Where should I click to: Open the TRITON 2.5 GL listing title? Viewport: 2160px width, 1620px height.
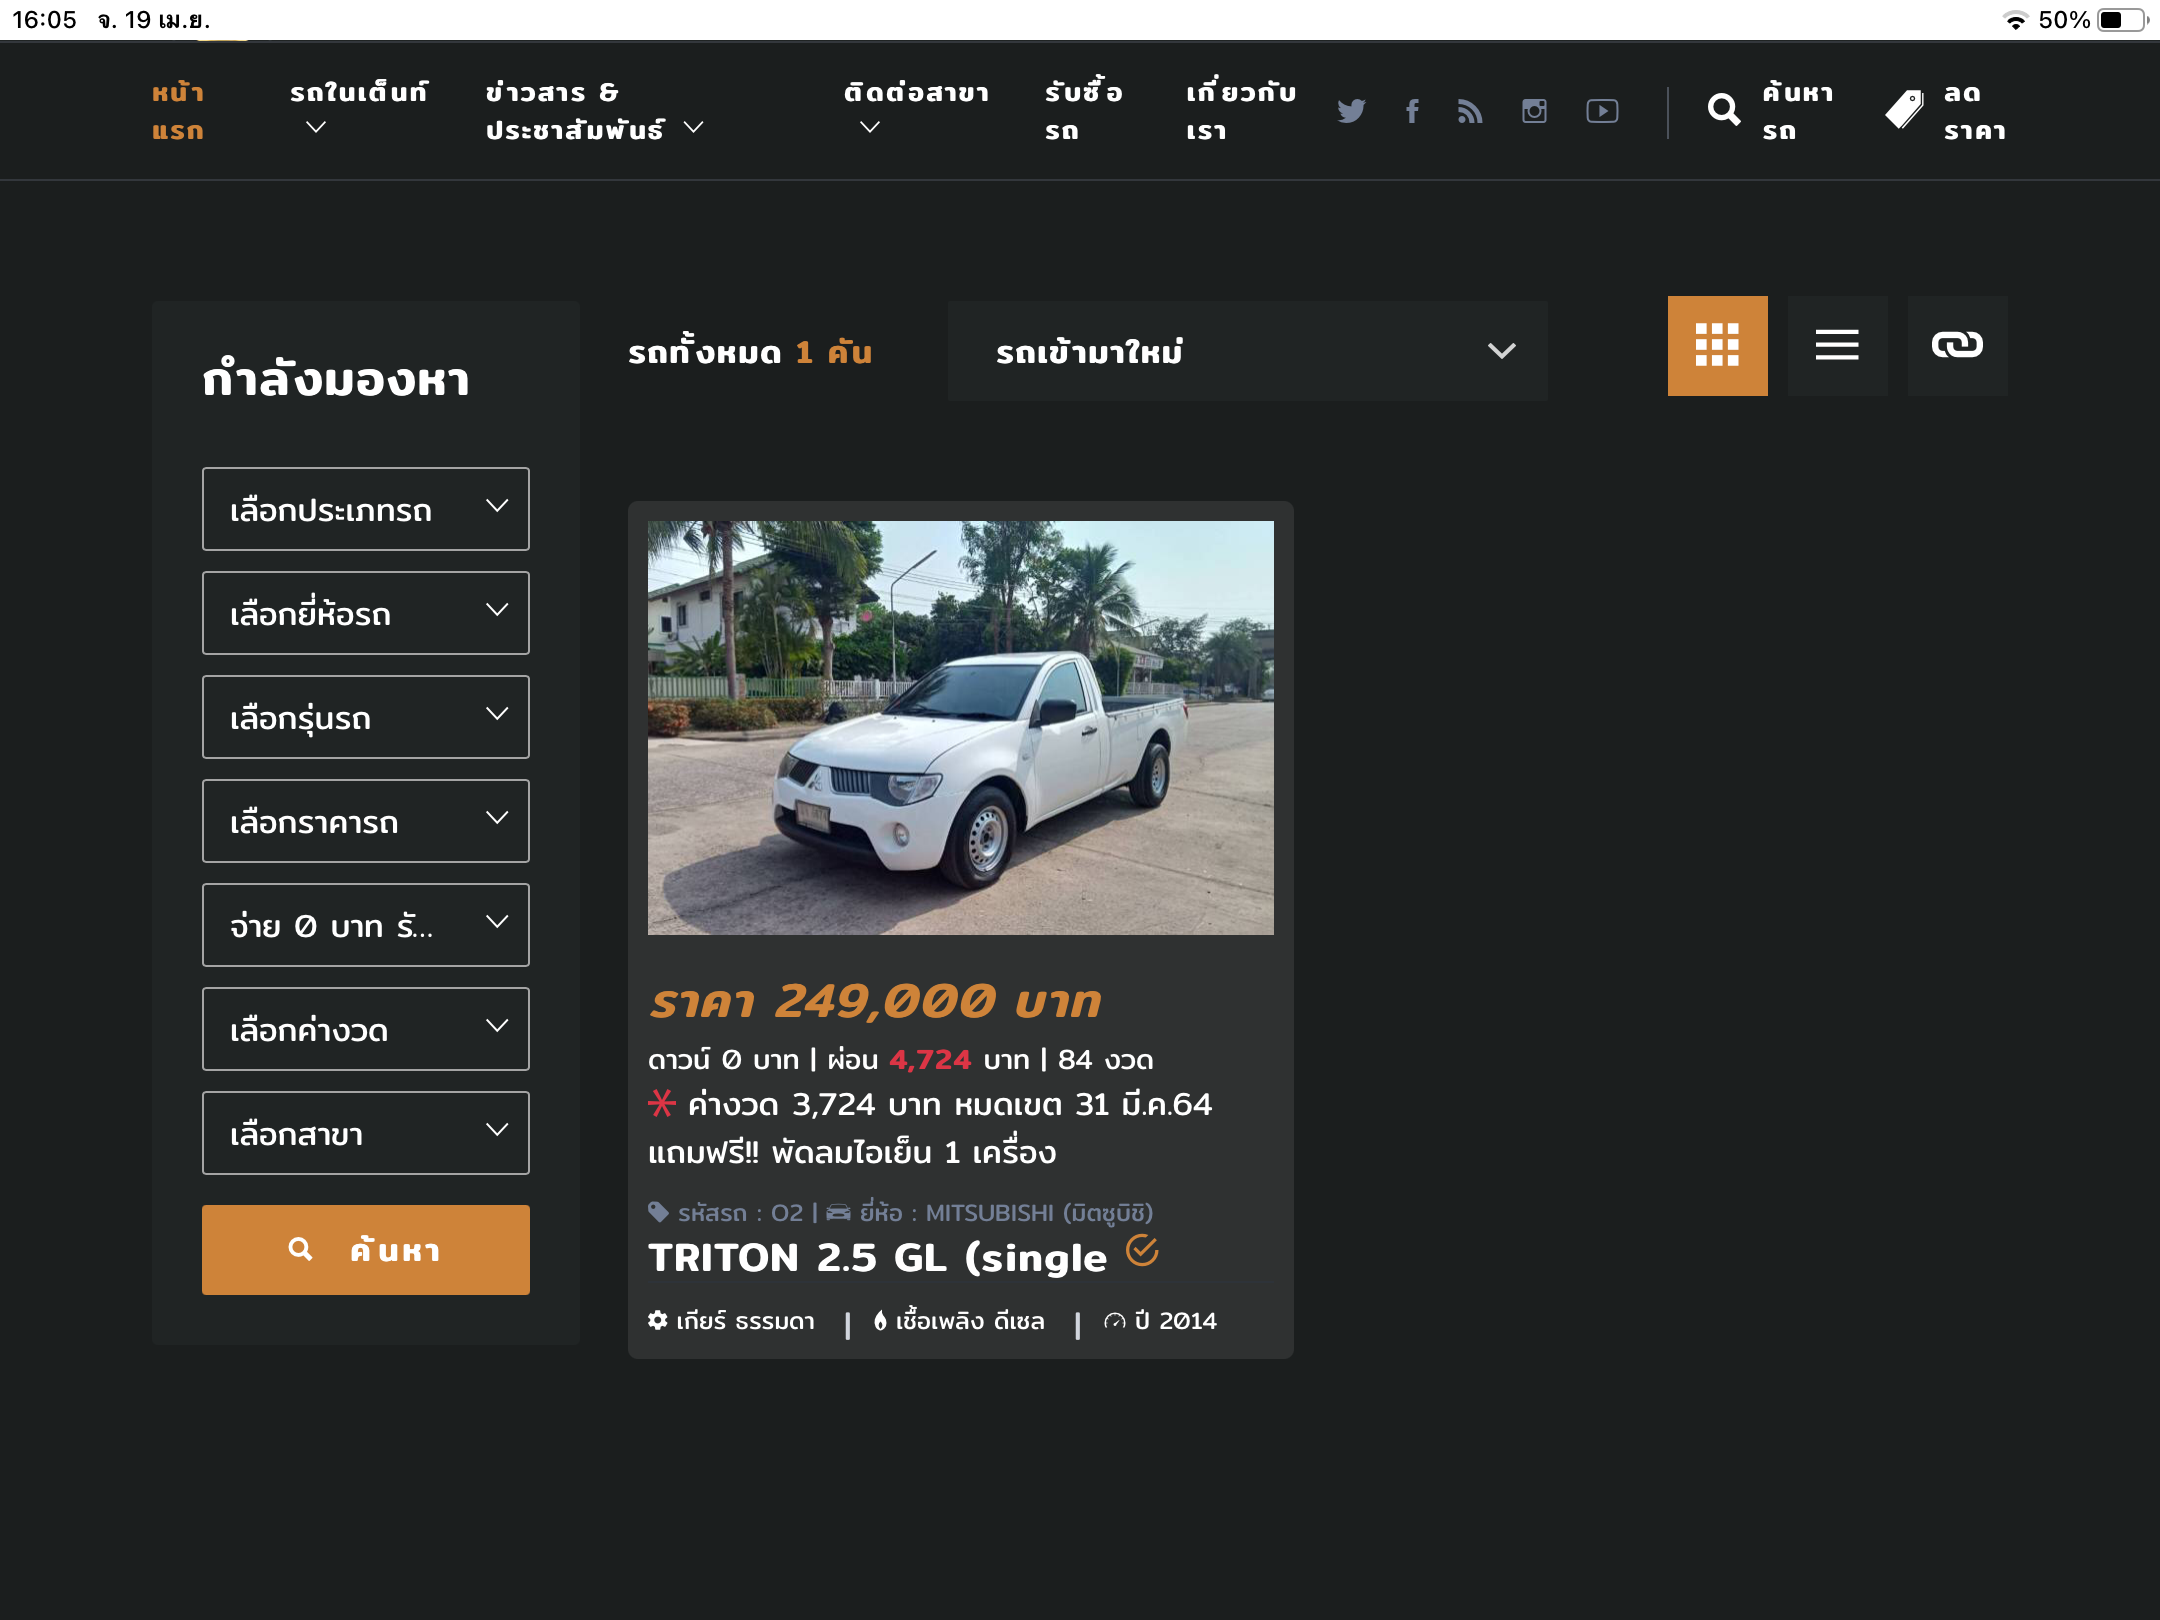(x=877, y=1258)
